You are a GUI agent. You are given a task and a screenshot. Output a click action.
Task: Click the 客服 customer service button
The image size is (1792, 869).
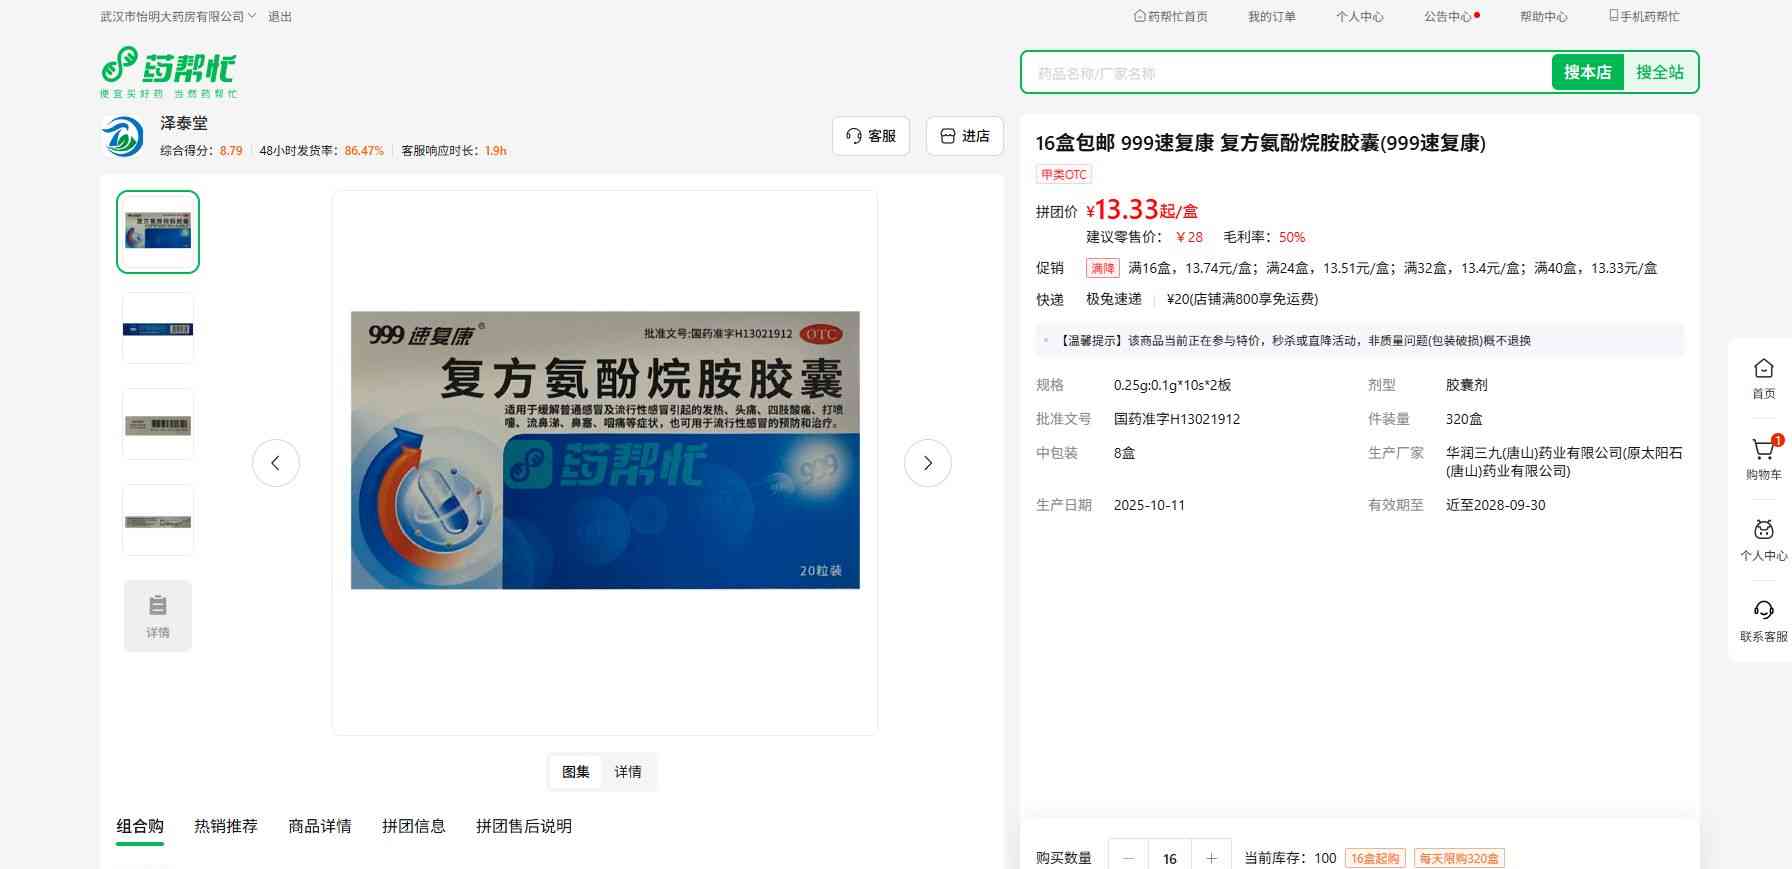coord(871,136)
